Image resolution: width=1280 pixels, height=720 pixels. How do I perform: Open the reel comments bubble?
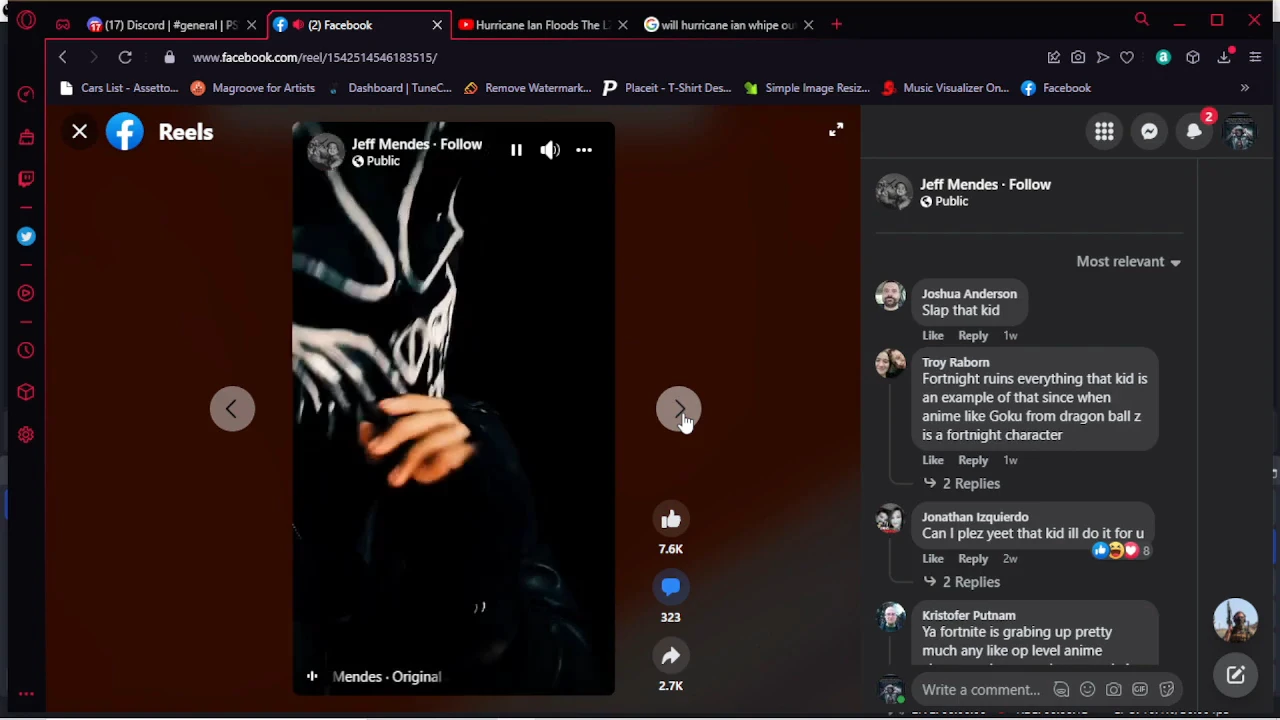[x=670, y=587]
